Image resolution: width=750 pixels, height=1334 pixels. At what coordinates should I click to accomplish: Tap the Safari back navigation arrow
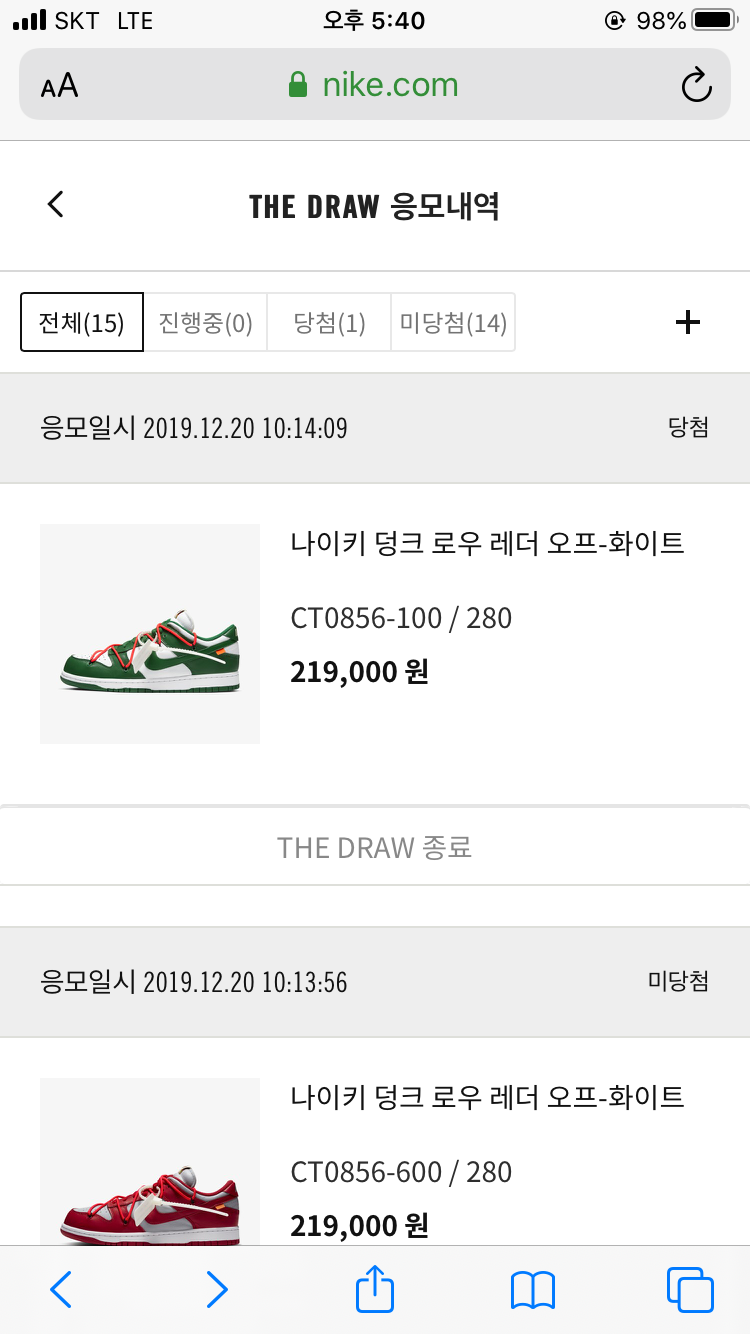pos(61,1290)
